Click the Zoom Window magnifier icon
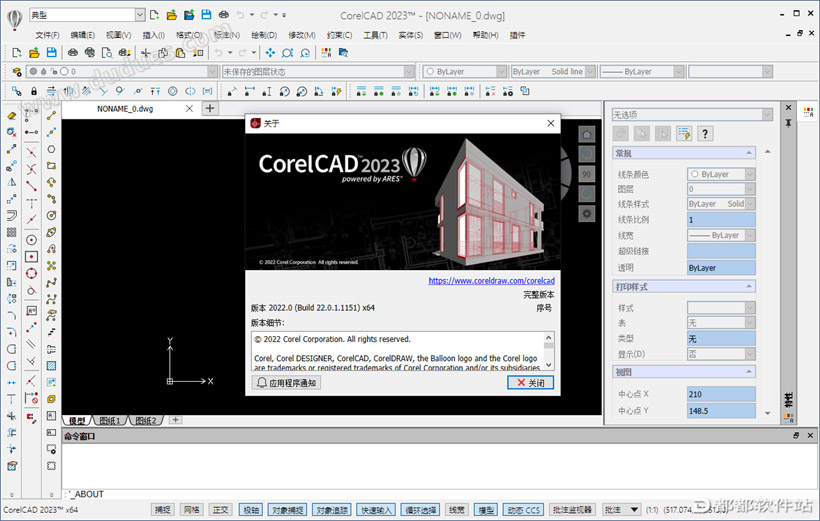Screen dimensions: 820x521 (288, 53)
